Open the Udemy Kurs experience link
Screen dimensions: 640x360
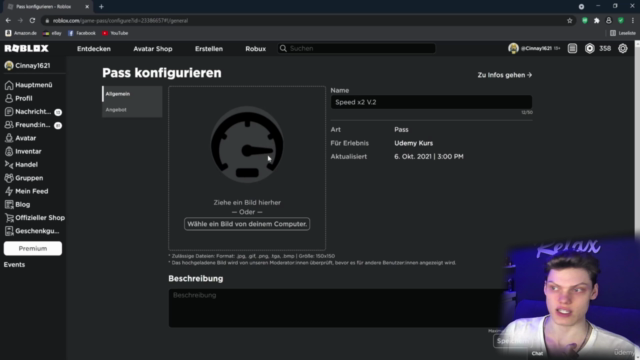pos(413,143)
